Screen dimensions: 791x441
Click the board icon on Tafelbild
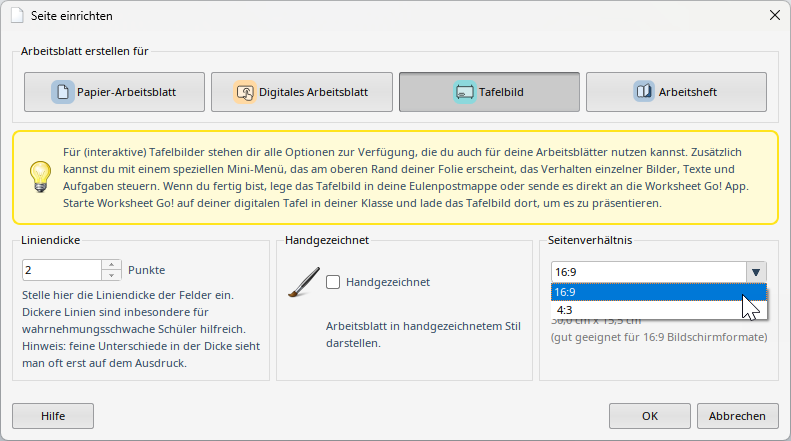(464, 92)
